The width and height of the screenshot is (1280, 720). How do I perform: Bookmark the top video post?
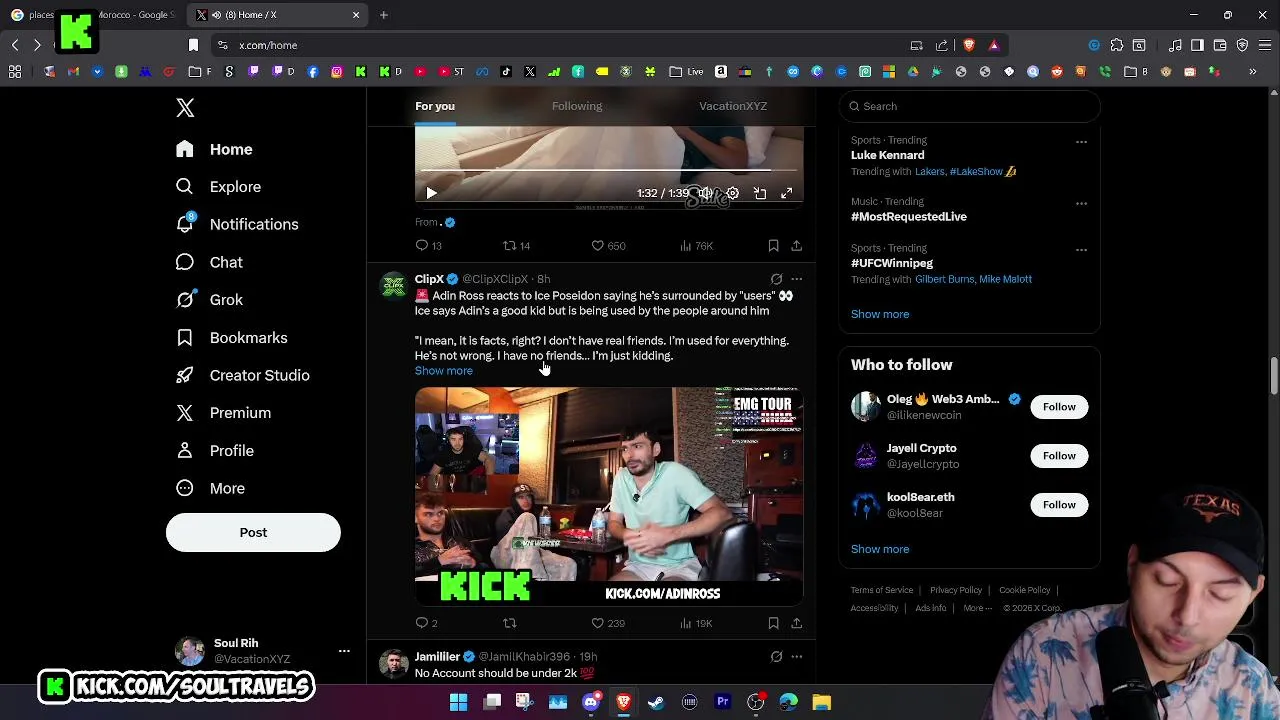tap(773, 245)
